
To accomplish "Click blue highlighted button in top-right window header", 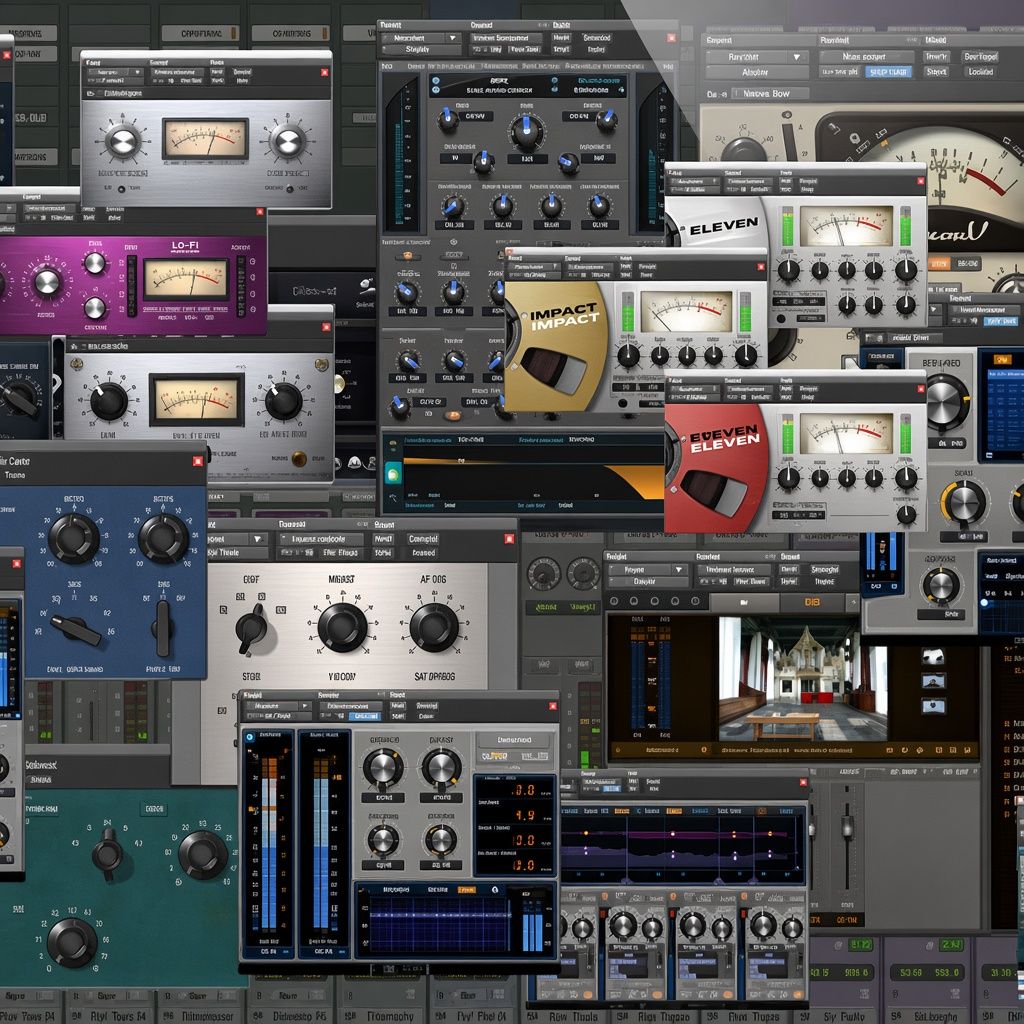I will [888, 72].
